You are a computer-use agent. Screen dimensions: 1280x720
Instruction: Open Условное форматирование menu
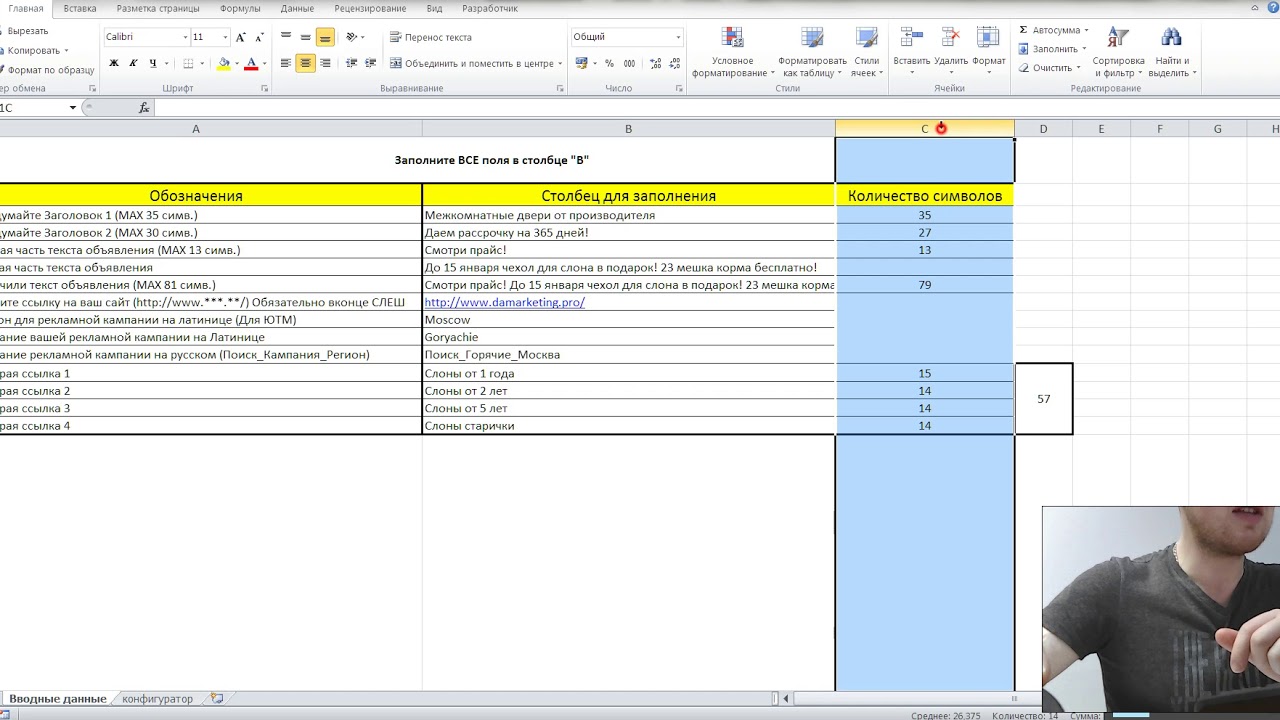coord(732,52)
